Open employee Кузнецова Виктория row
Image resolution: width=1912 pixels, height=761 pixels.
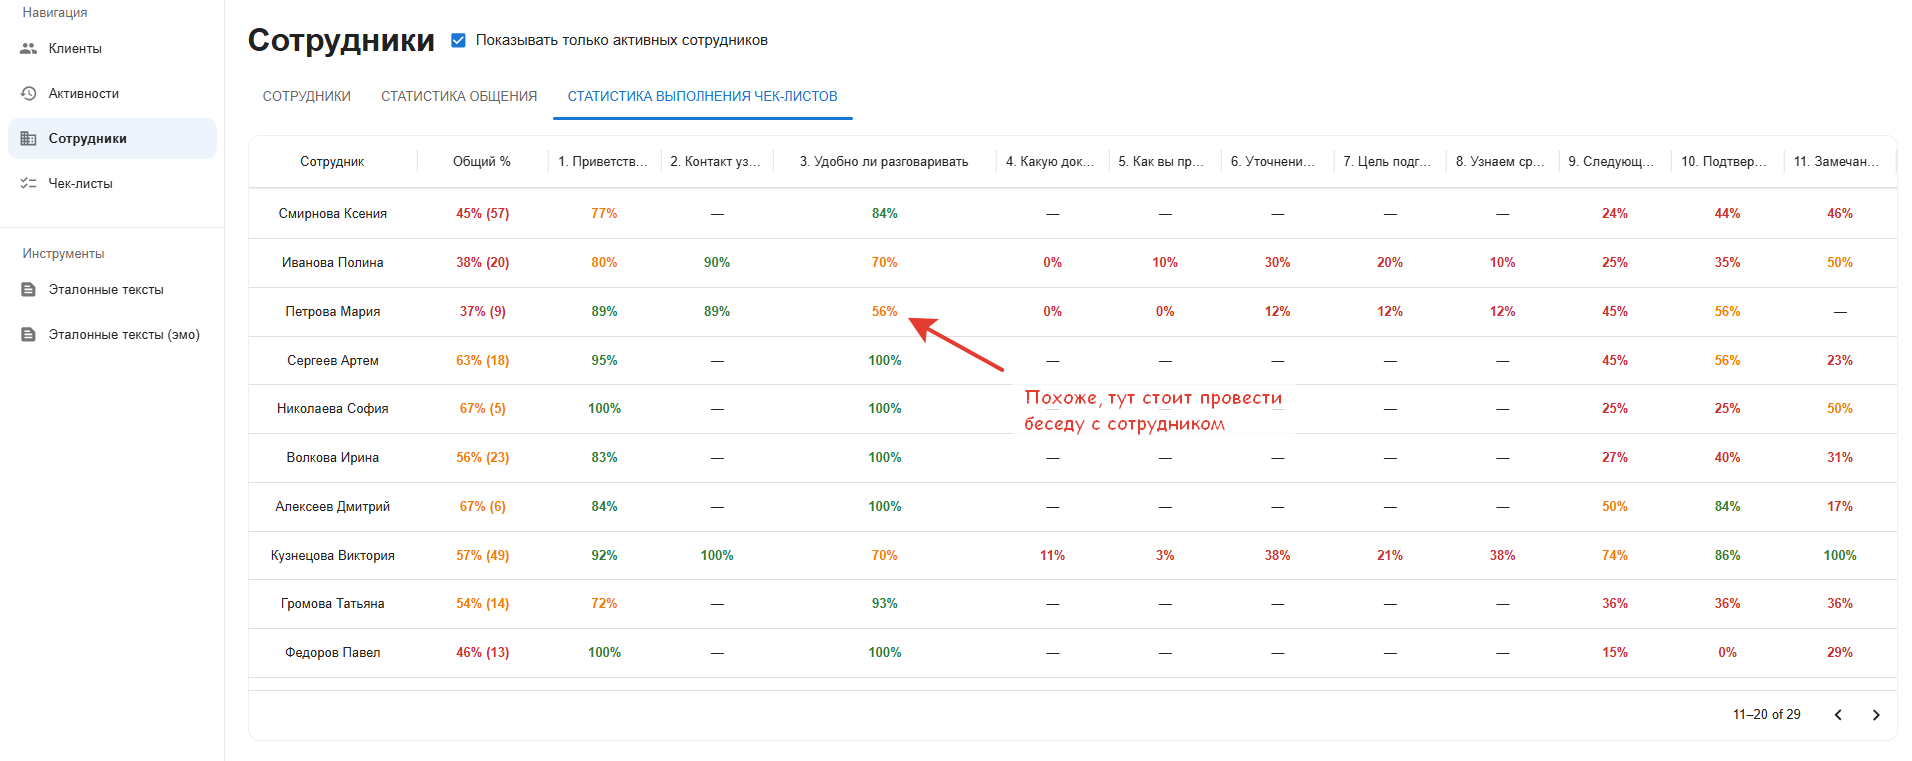[x=332, y=555]
